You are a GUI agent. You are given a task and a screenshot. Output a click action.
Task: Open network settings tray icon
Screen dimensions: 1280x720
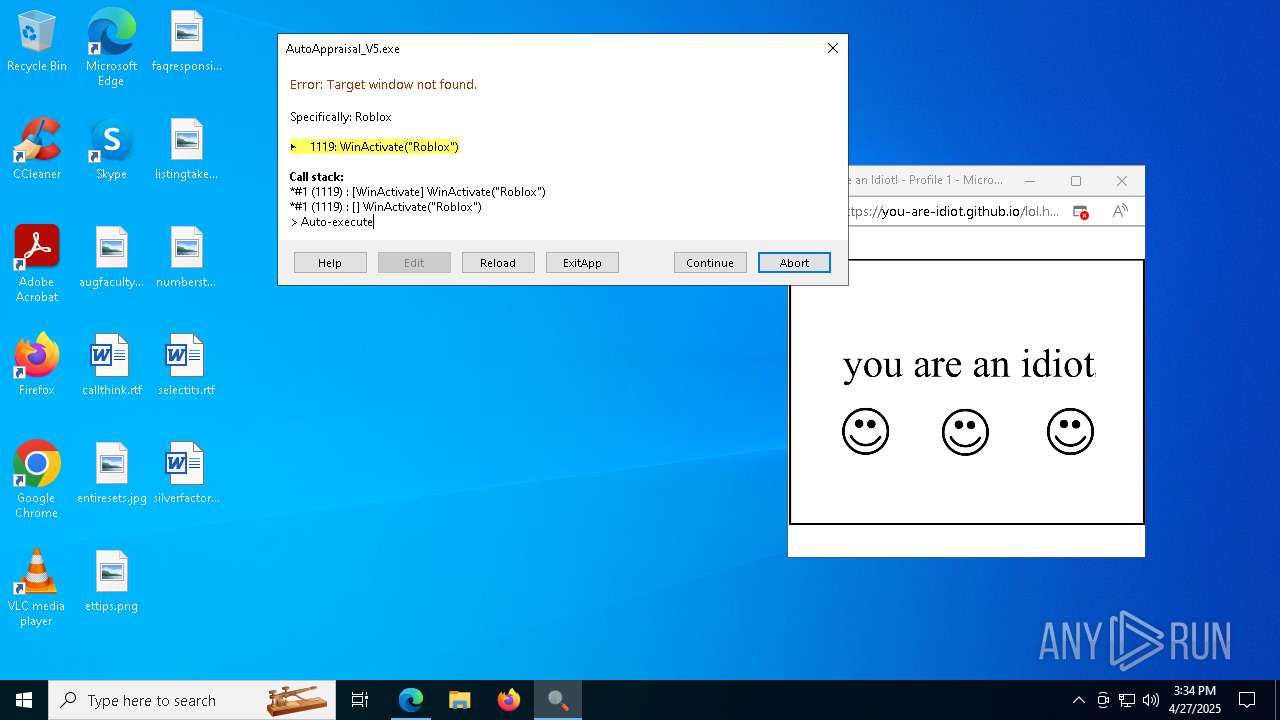(x=1127, y=700)
